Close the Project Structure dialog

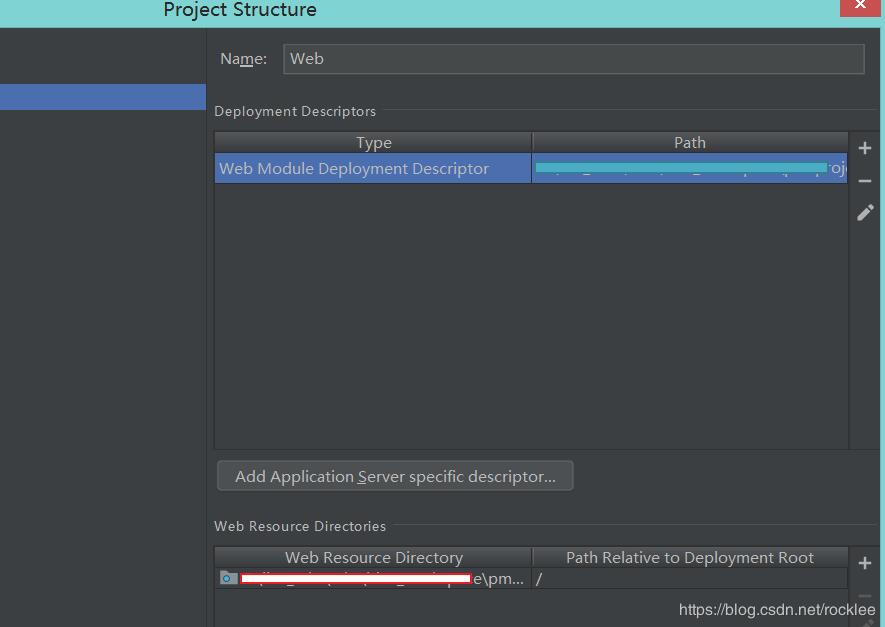coord(860,6)
